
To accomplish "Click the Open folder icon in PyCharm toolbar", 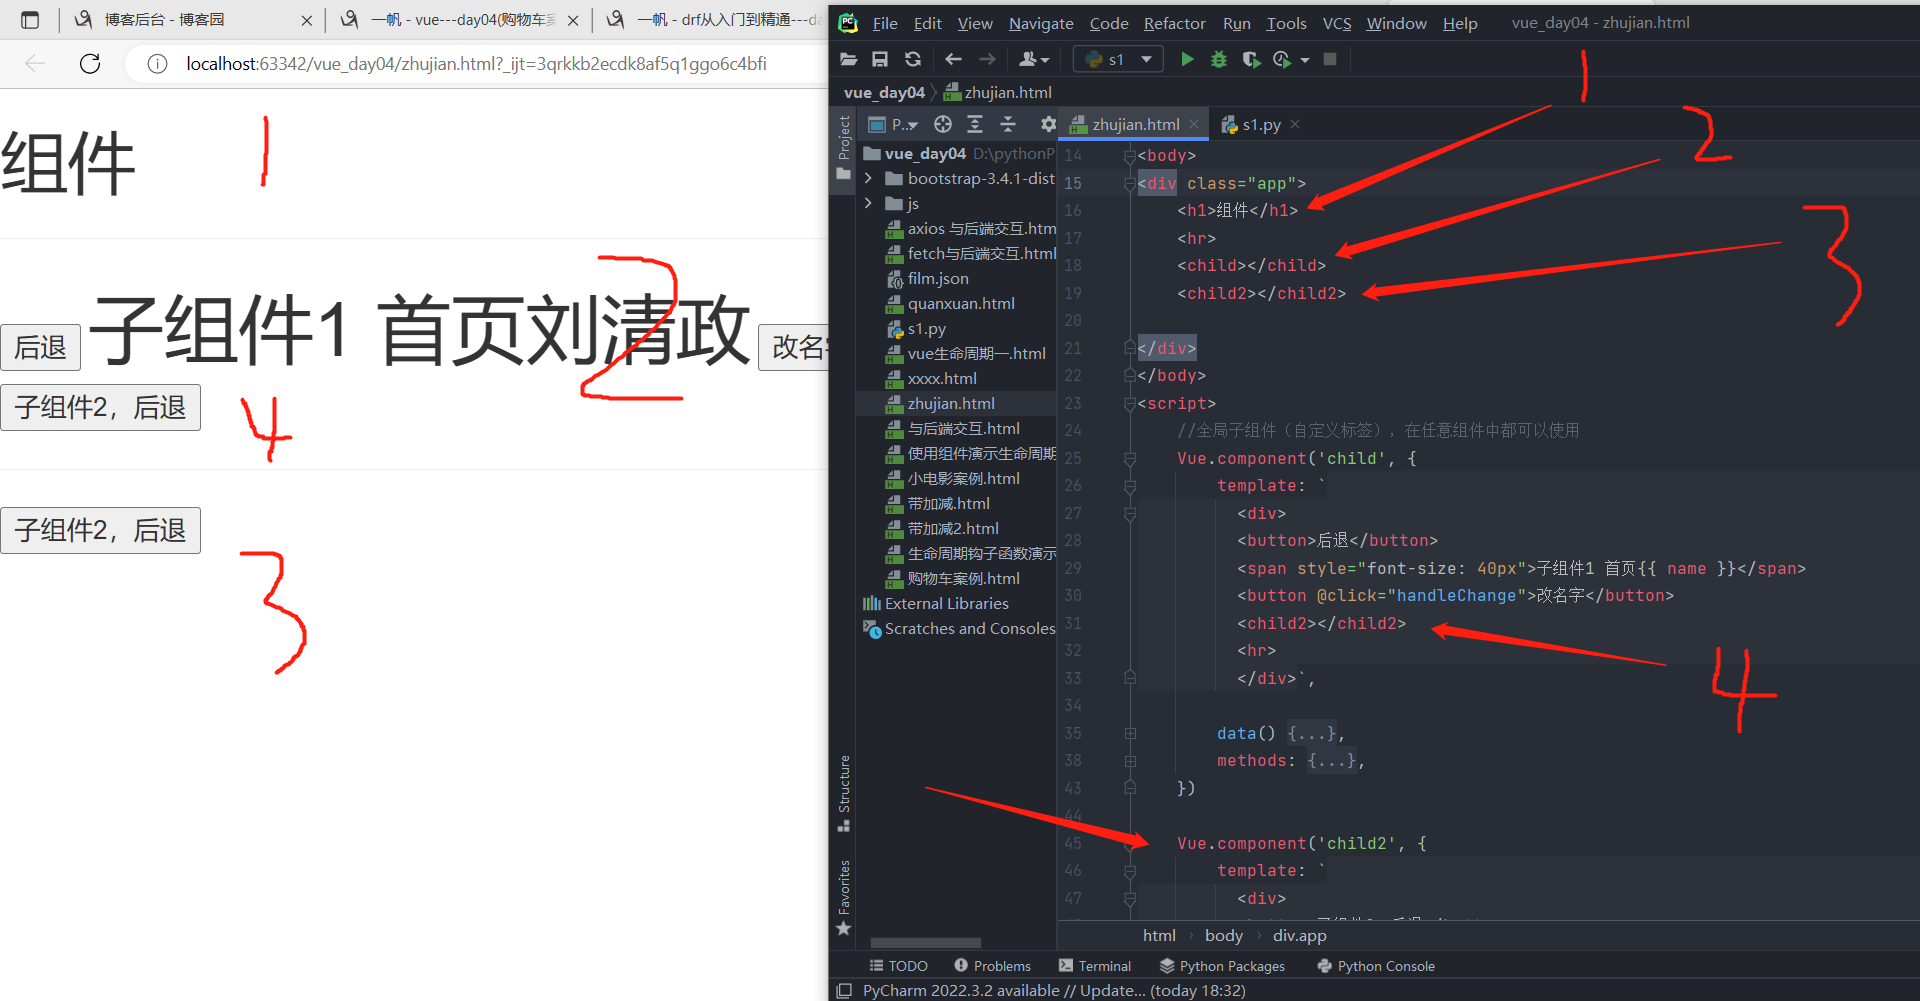I will coord(849,60).
